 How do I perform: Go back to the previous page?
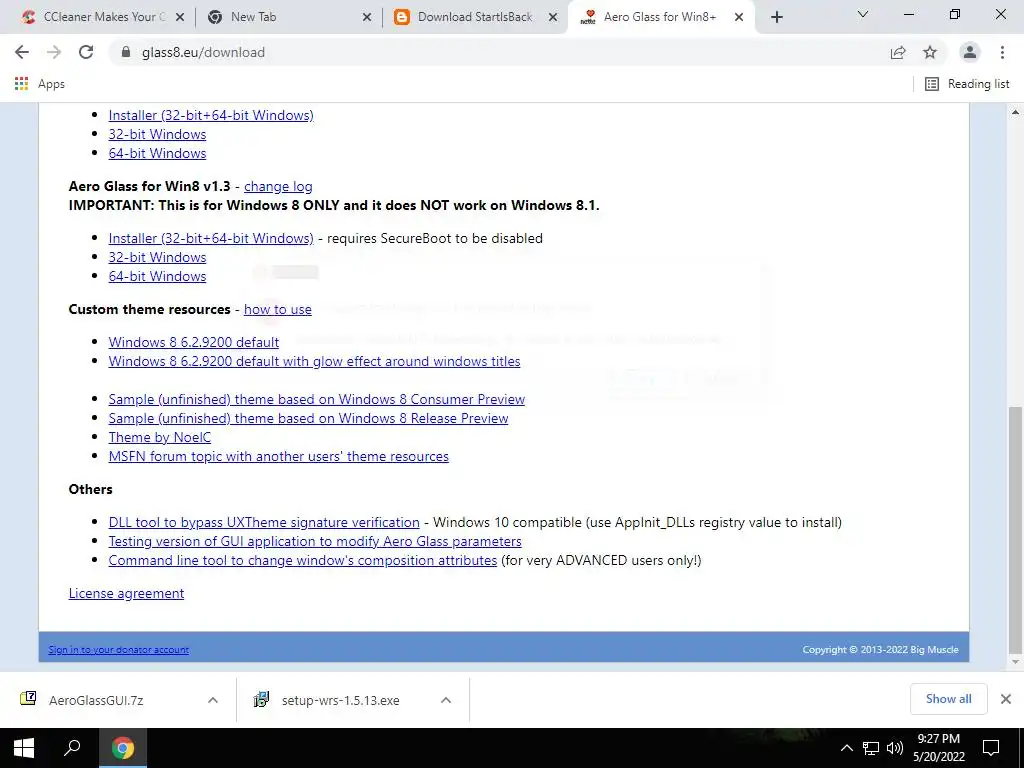(22, 52)
